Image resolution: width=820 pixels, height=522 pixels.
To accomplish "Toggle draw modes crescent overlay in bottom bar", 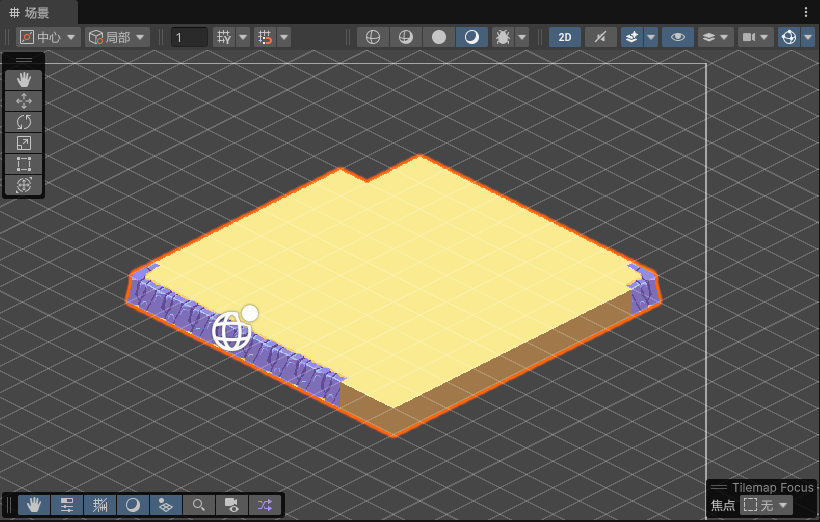I will pos(133,505).
